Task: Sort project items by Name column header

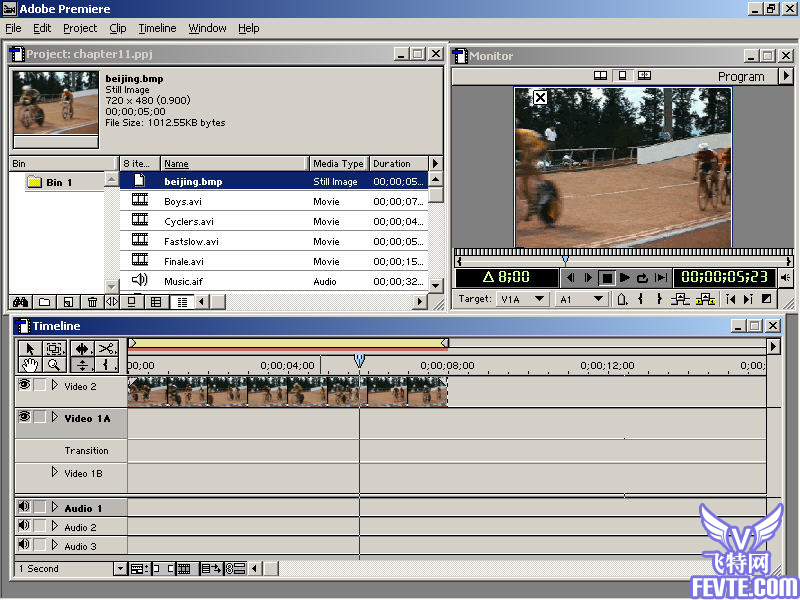Action: pos(235,163)
